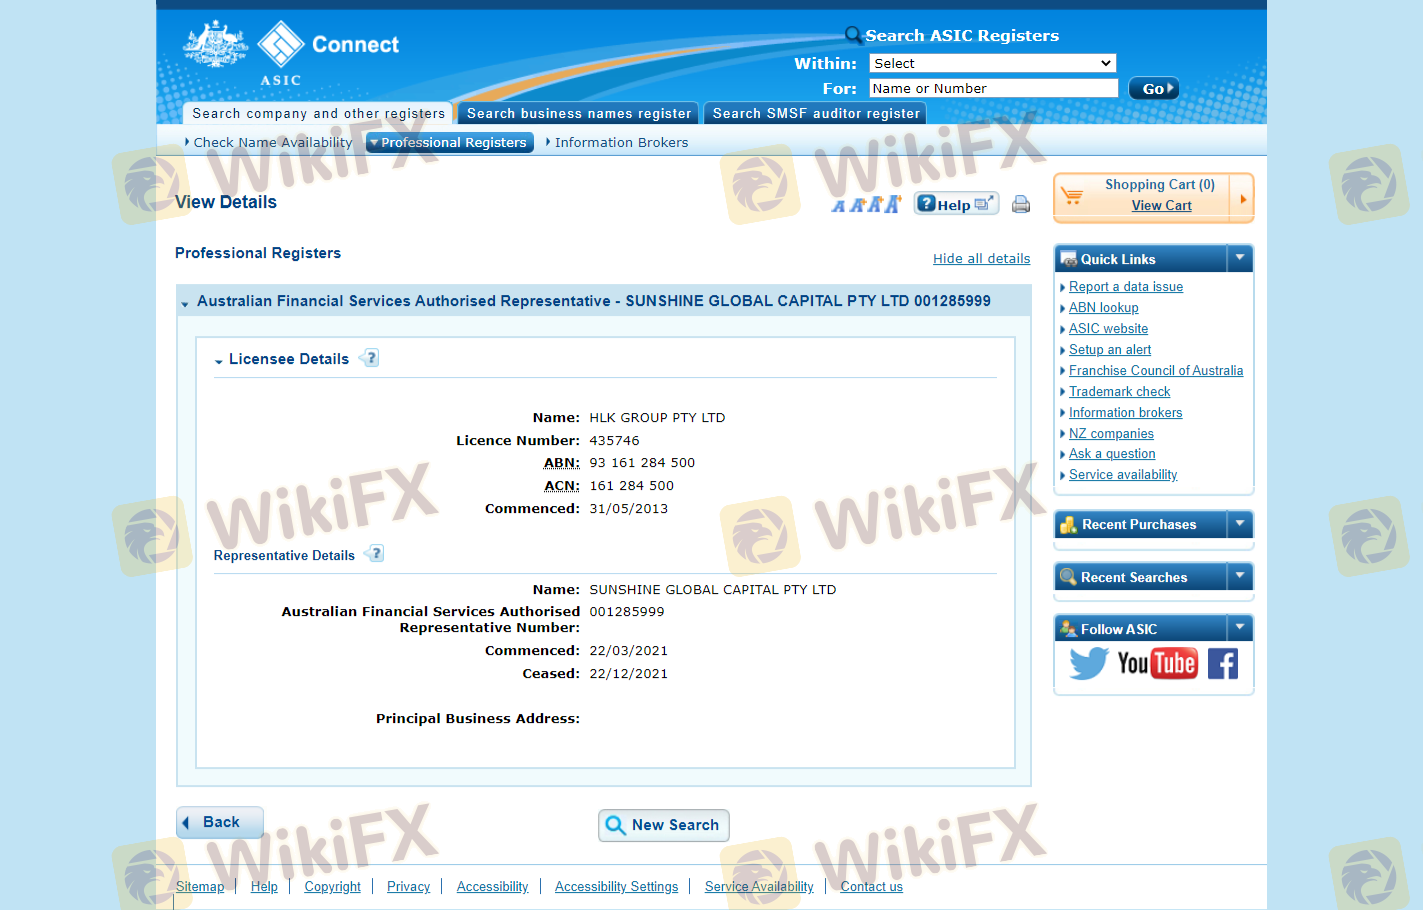Open the Within Select dropdown

991,63
